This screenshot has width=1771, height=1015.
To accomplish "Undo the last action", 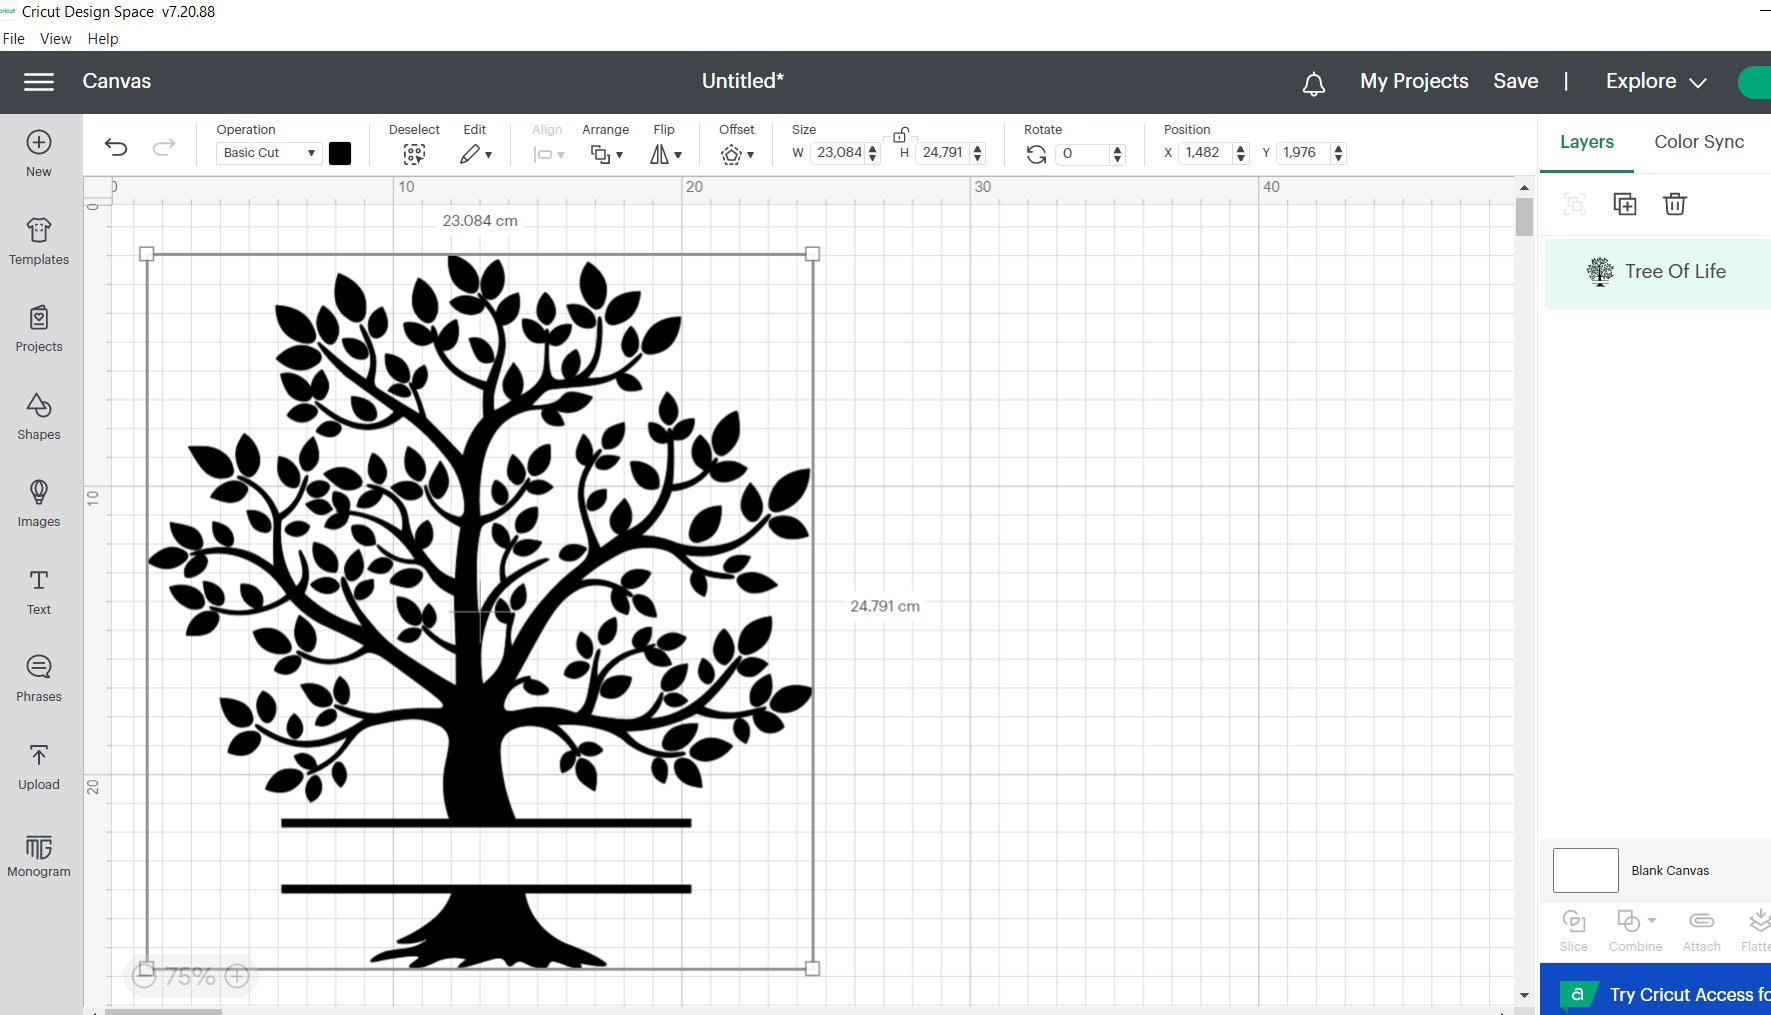I will pos(116,147).
